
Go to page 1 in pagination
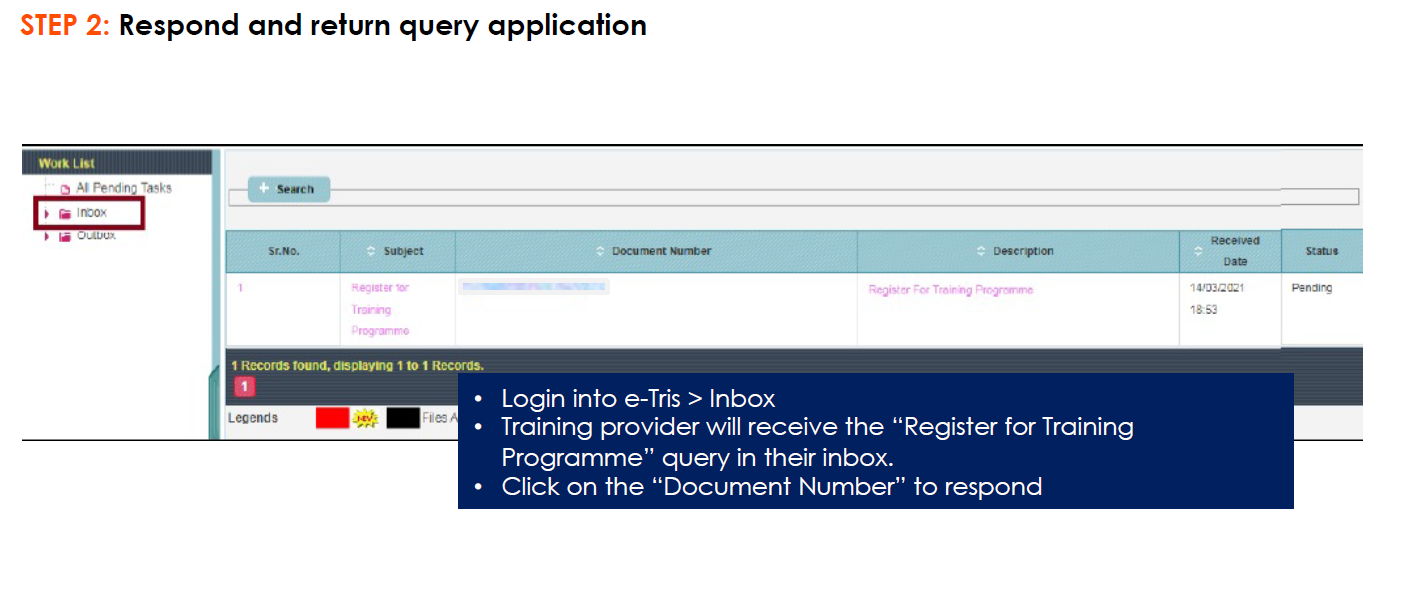(245, 386)
